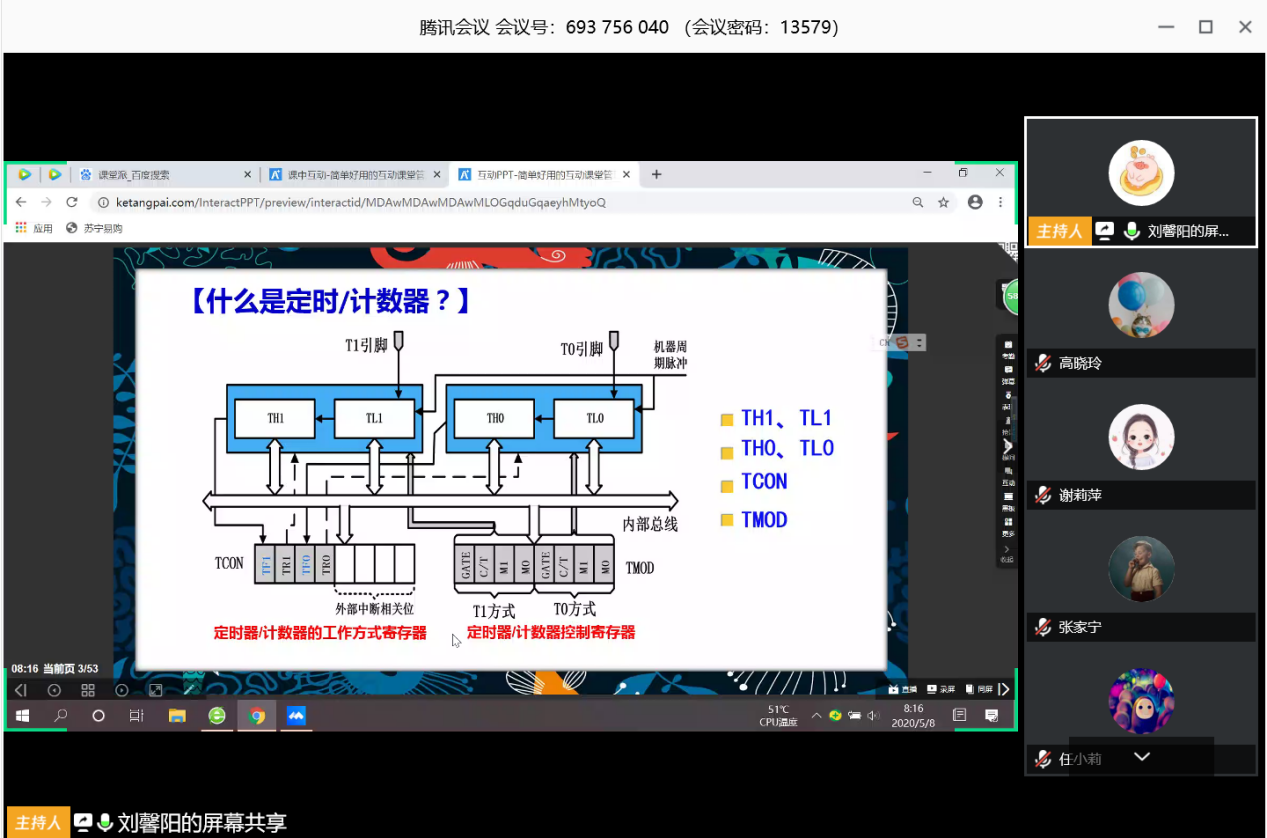Image resolution: width=1267 pixels, height=838 pixels.
Task: Open taskbar clock showing 8:16
Action: click(913, 715)
